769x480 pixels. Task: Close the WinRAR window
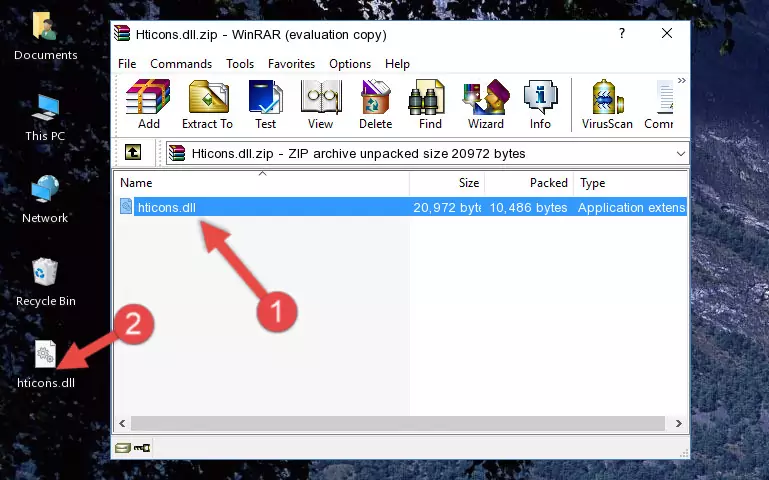667,33
